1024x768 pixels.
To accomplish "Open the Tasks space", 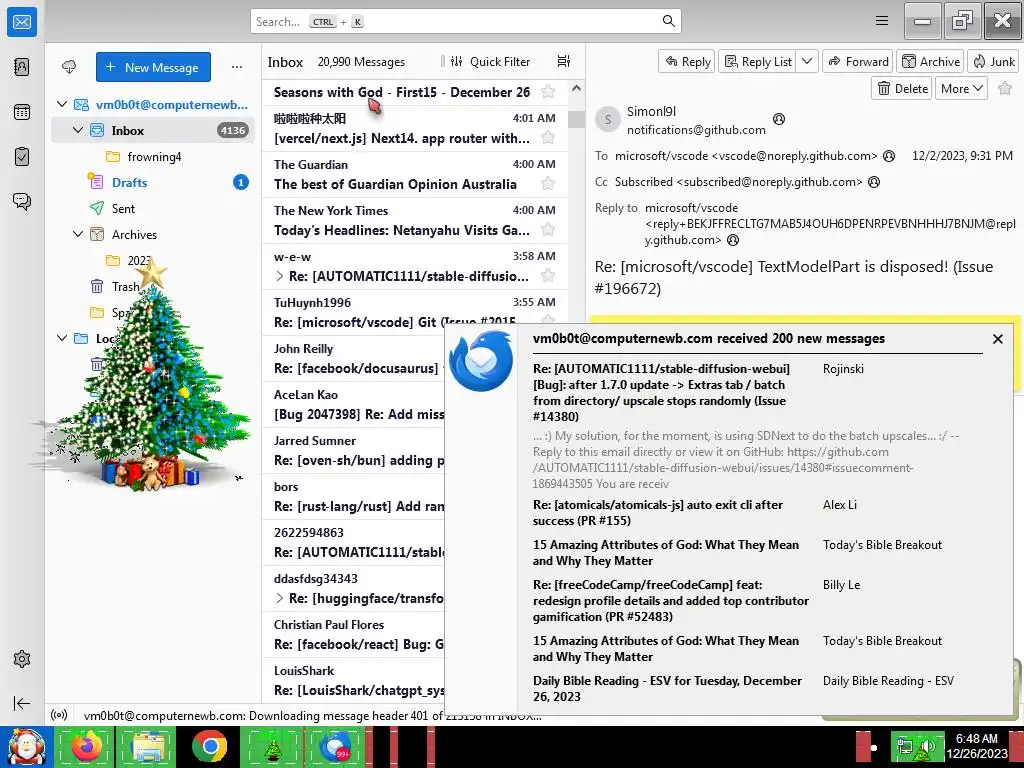I will 22,157.
